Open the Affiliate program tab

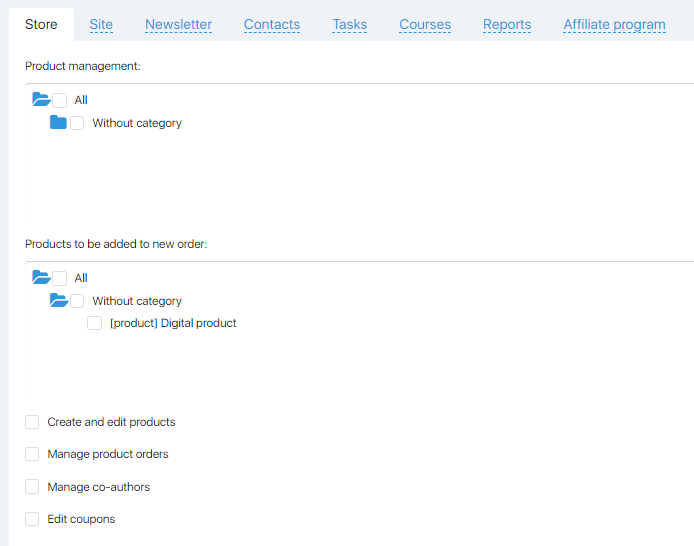click(614, 24)
